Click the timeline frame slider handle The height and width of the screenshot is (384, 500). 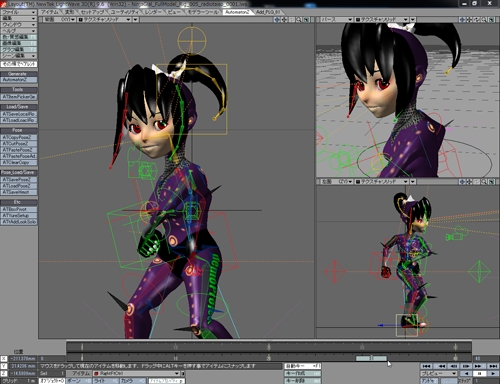(371, 358)
